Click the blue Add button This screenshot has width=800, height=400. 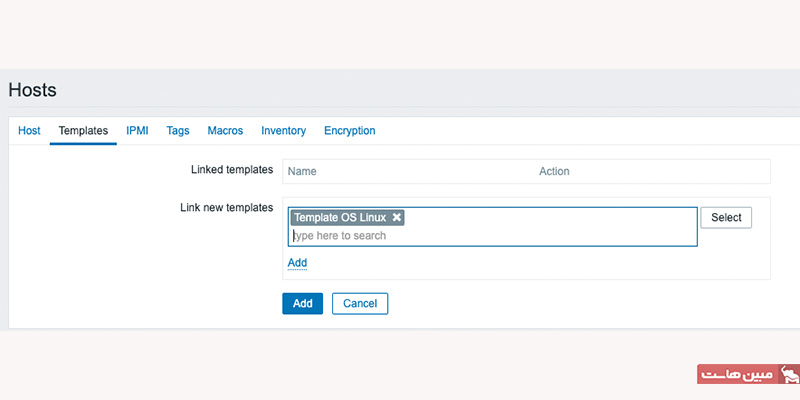tap(302, 303)
